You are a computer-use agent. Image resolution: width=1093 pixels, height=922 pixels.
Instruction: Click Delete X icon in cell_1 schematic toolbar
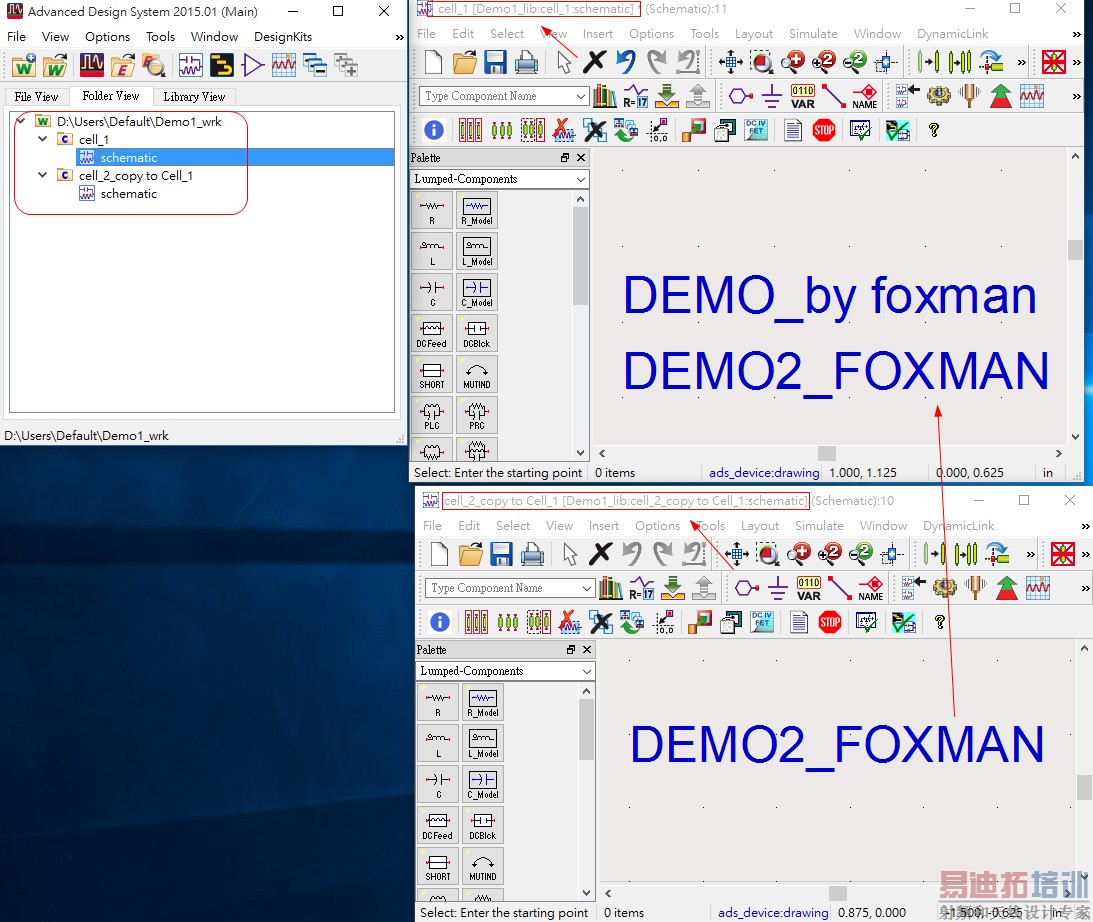[x=594, y=62]
